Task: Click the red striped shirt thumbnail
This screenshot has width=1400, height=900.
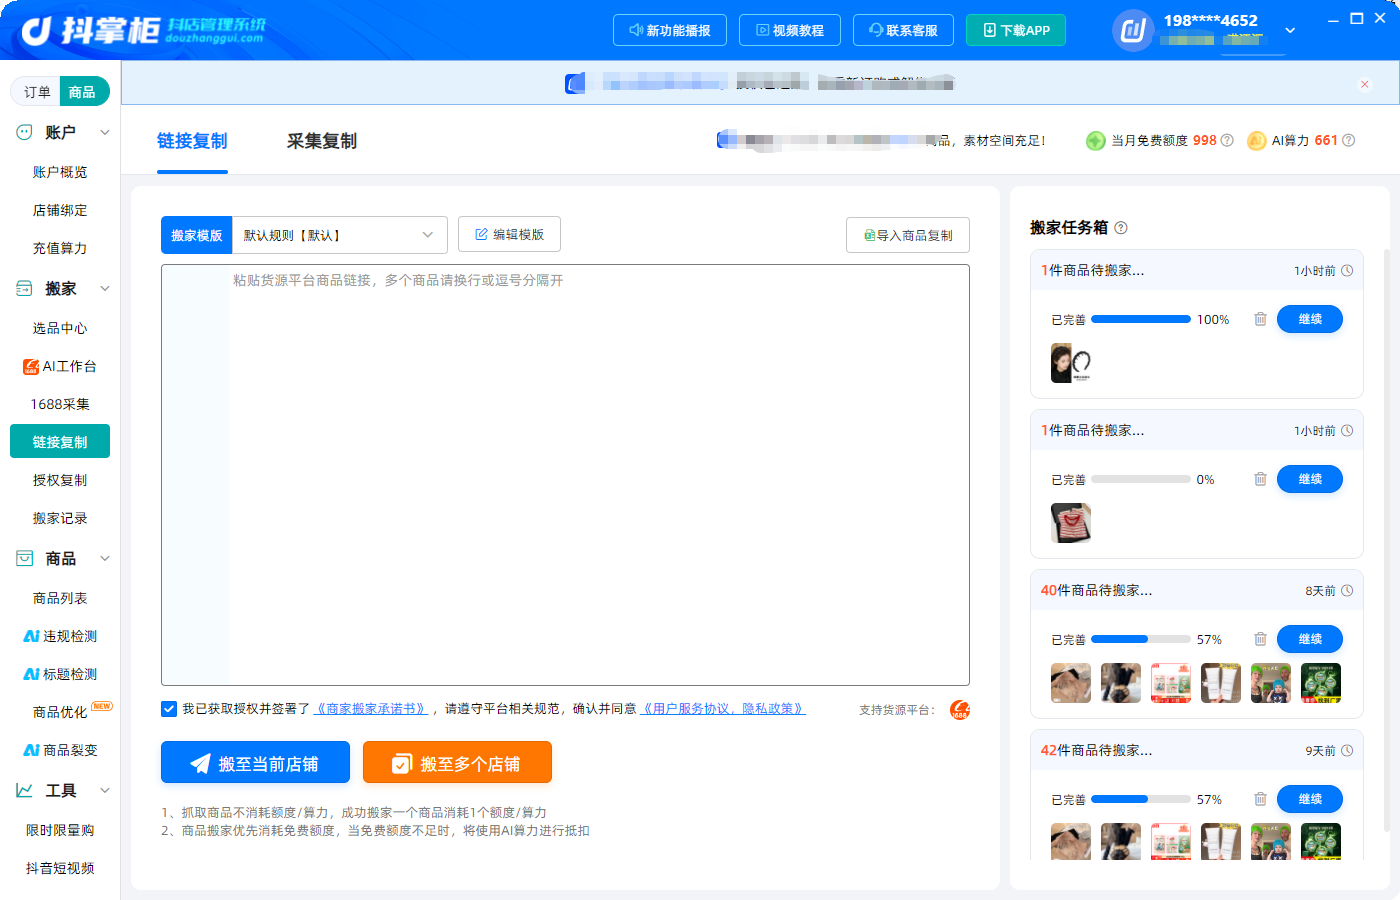Action: pyautogui.click(x=1071, y=523)
